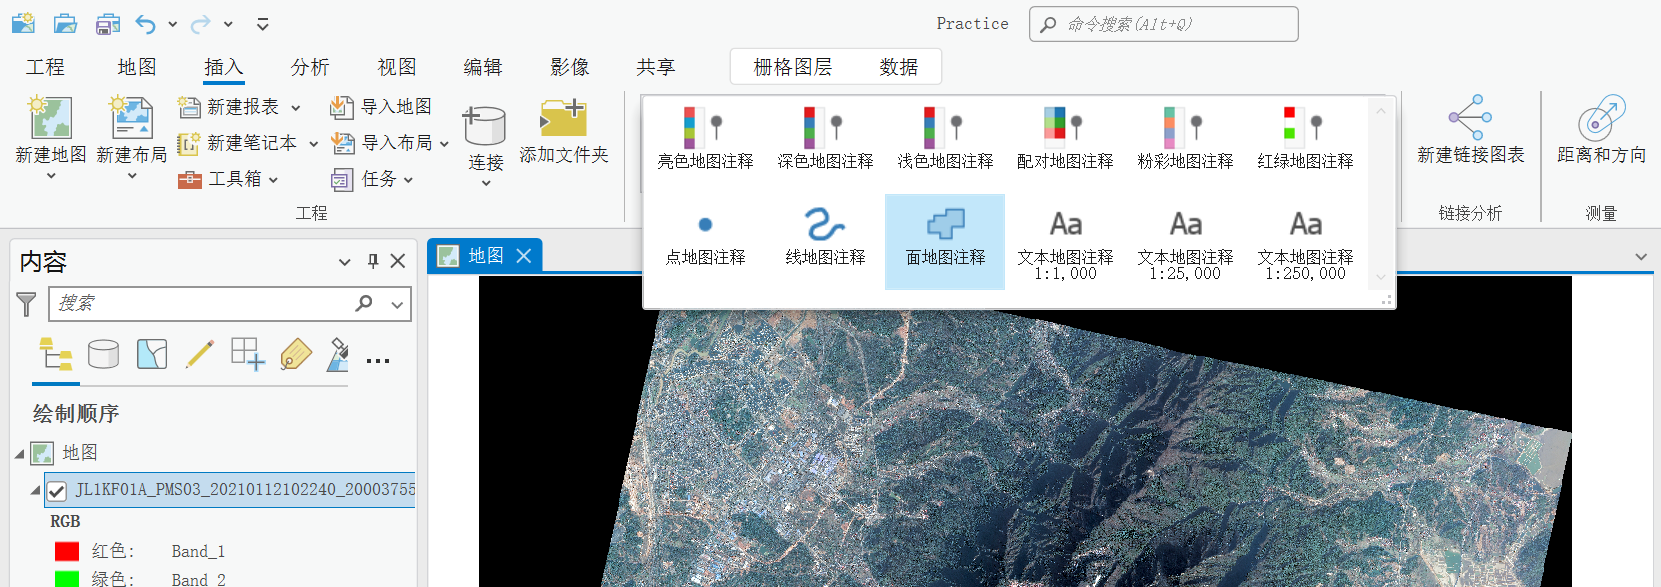Click the 距离和方向 measure icon
The image size is (1661, 587).
[x=1601, y=117]
